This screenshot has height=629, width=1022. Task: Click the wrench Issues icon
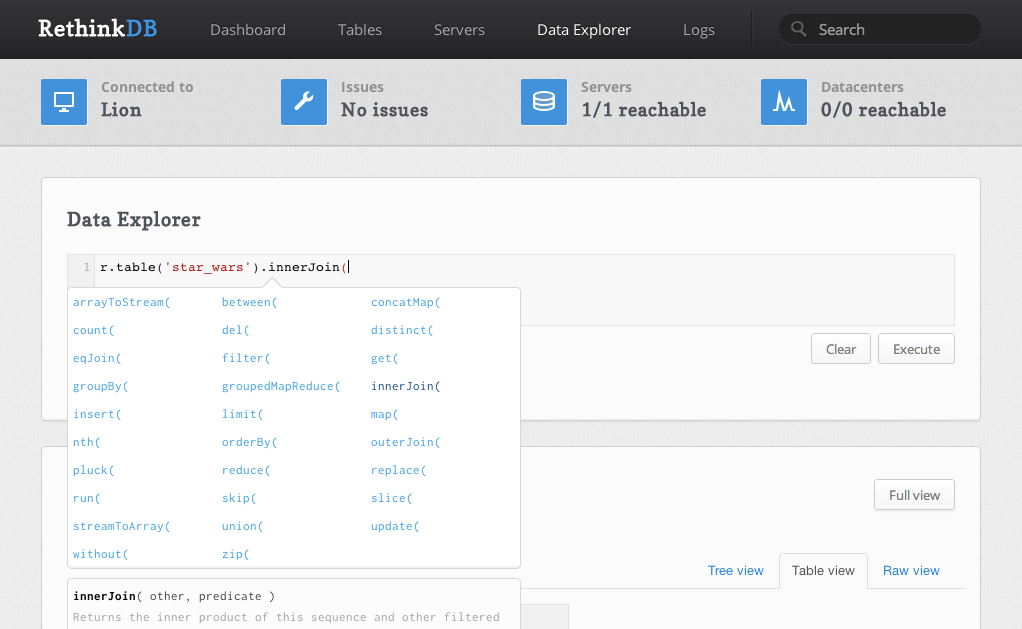click(304, 102)
